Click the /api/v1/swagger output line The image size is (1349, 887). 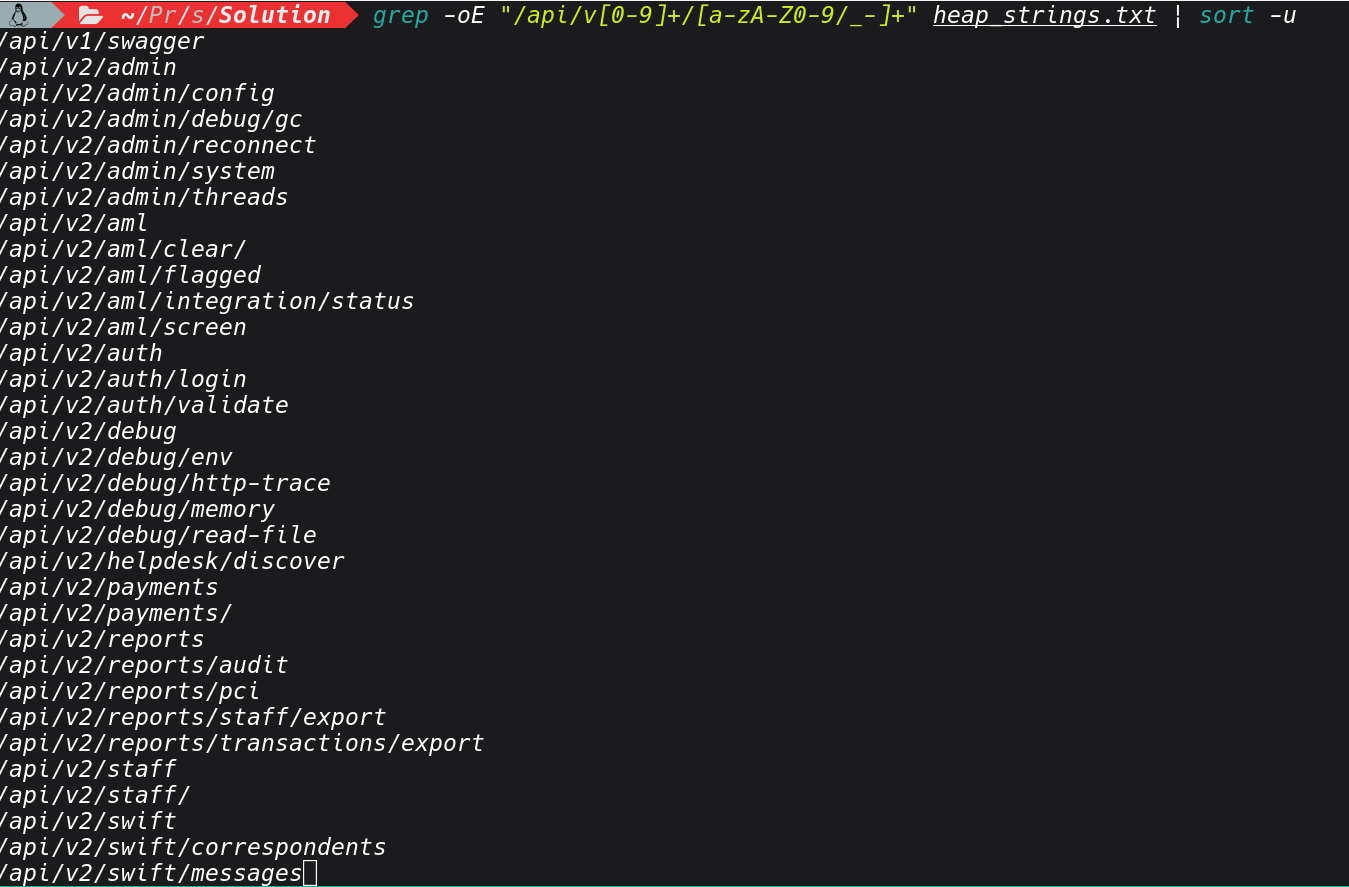(101, 41)
